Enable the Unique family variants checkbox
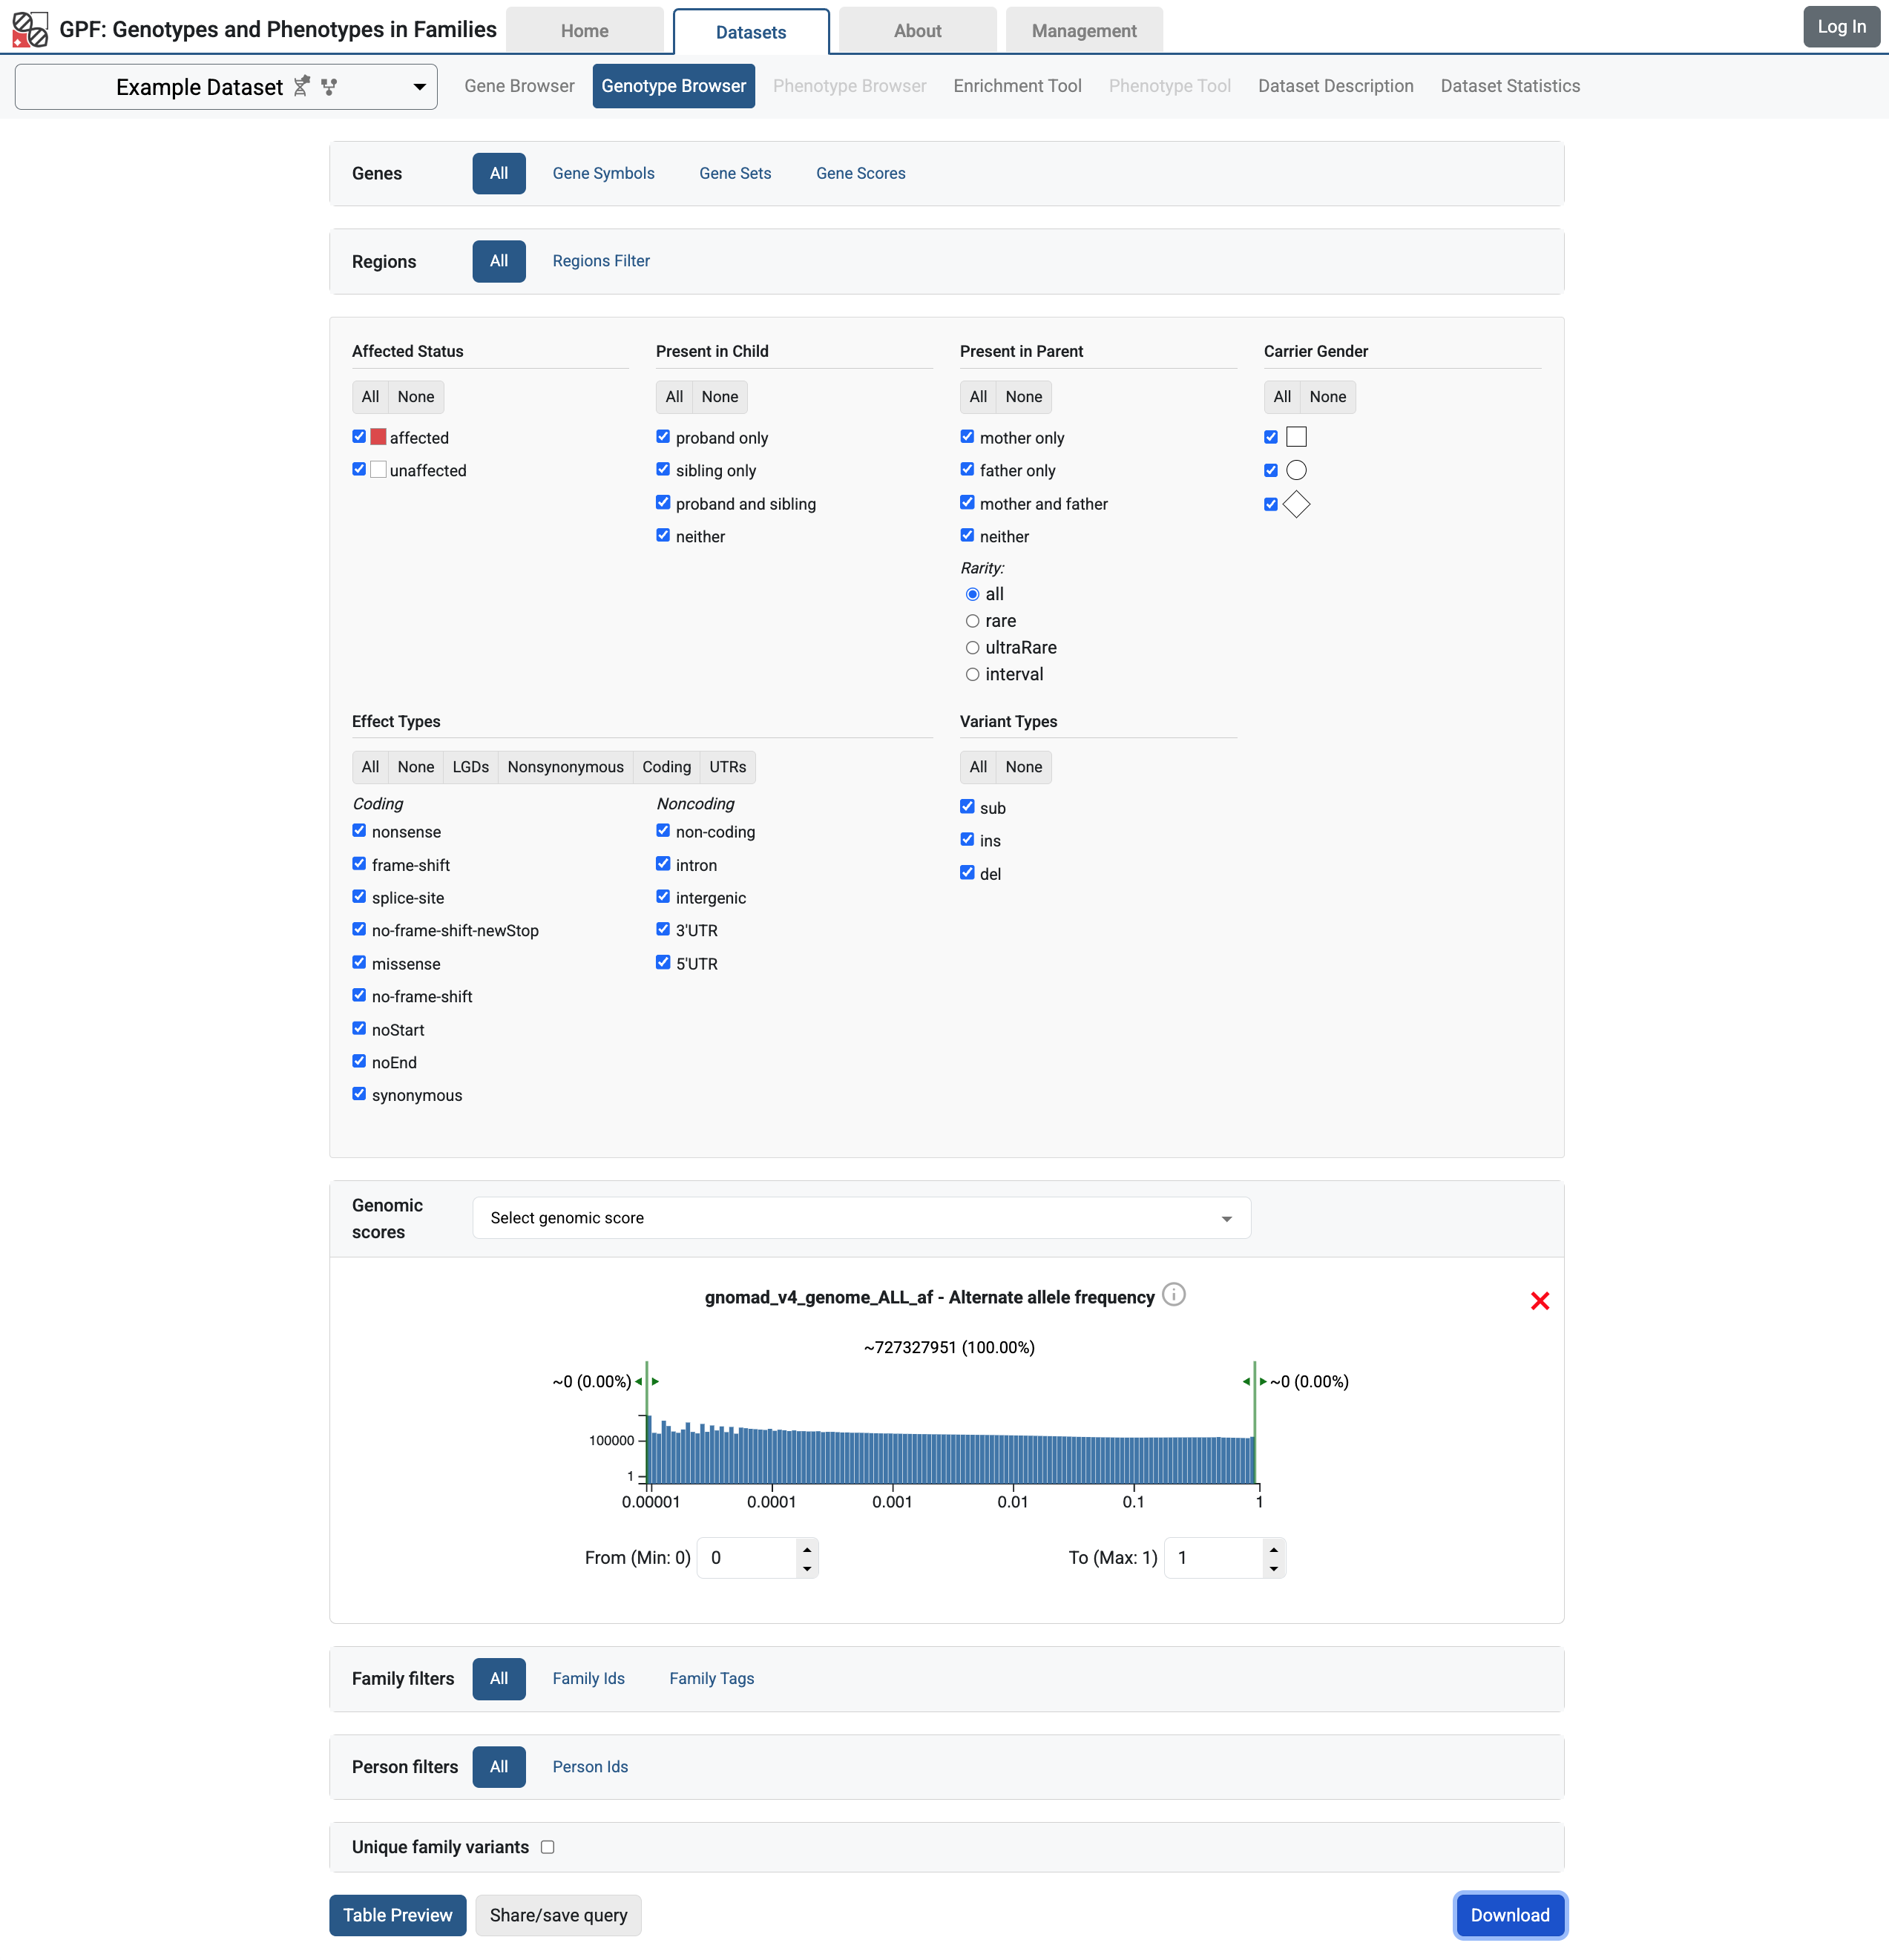 pyautogui.click(x=547, y=1846)
